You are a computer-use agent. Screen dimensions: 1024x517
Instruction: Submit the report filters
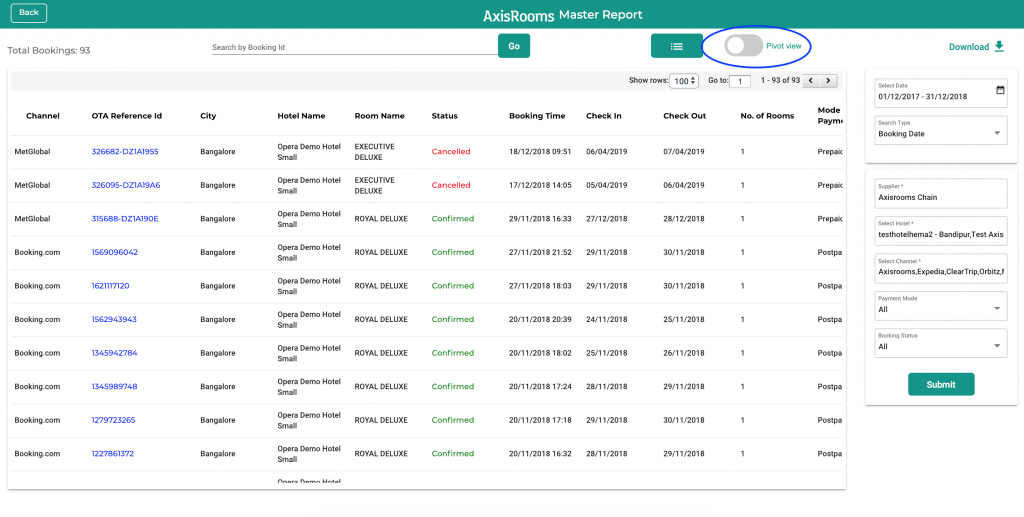tap(941, 384)
